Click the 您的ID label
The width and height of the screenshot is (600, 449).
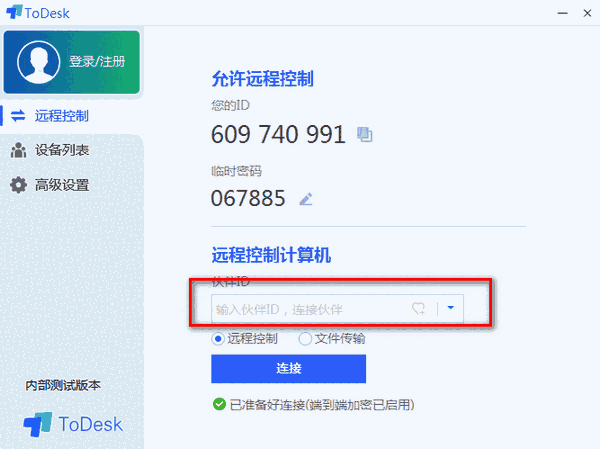pos(230,105)
